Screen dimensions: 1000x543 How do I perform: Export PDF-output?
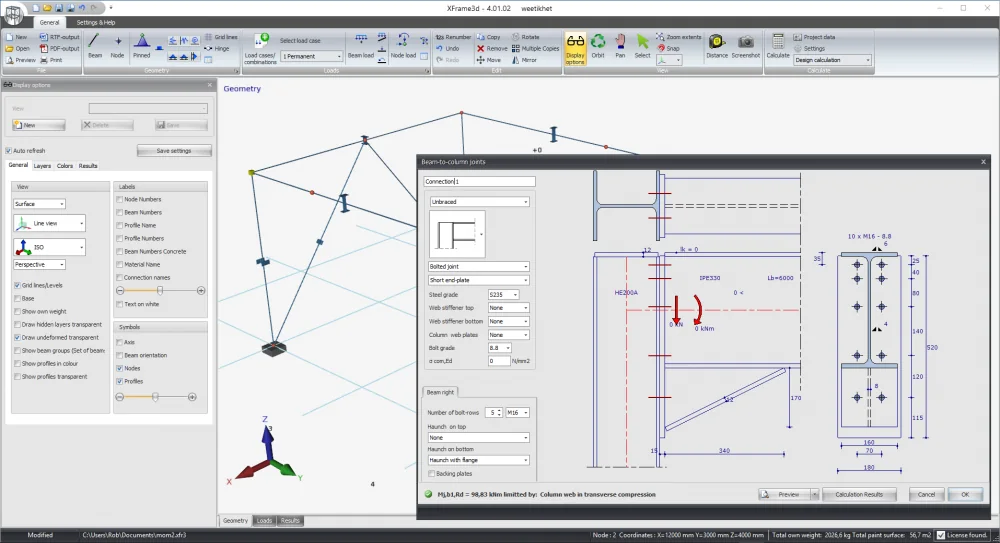click(x=60, y=48)
